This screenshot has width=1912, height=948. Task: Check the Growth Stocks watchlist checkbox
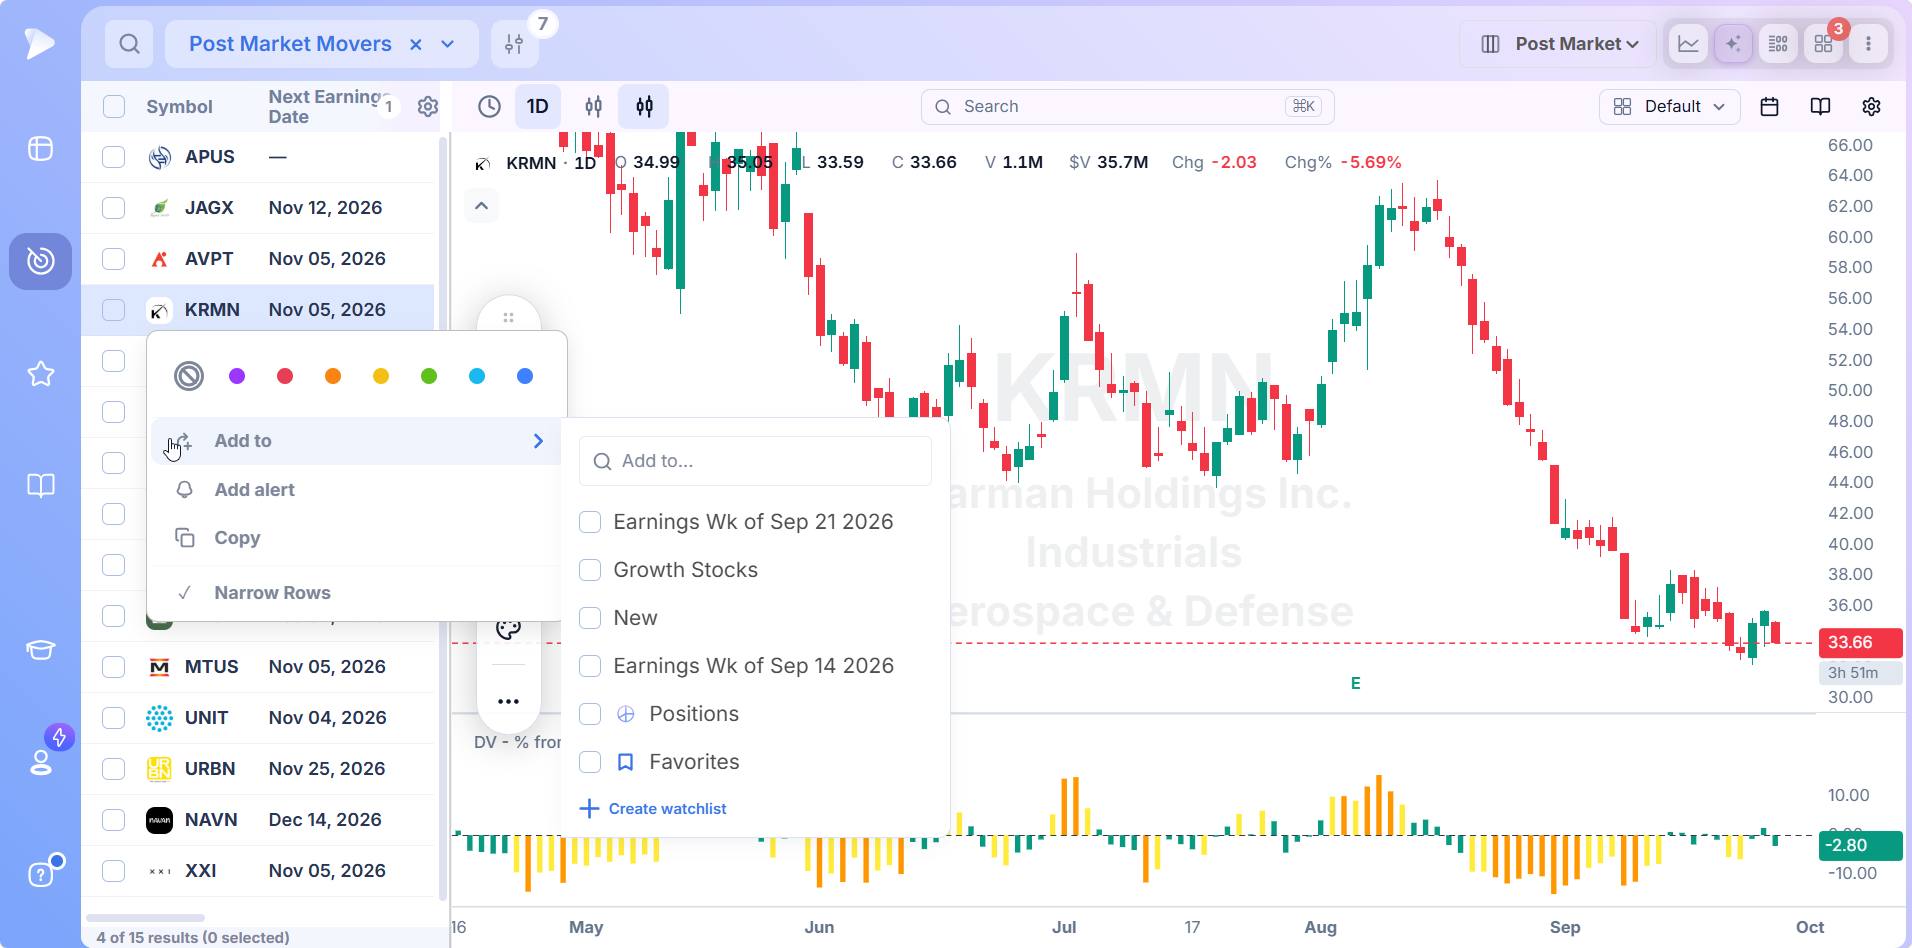pyautogui.click(x=590, y=570)
